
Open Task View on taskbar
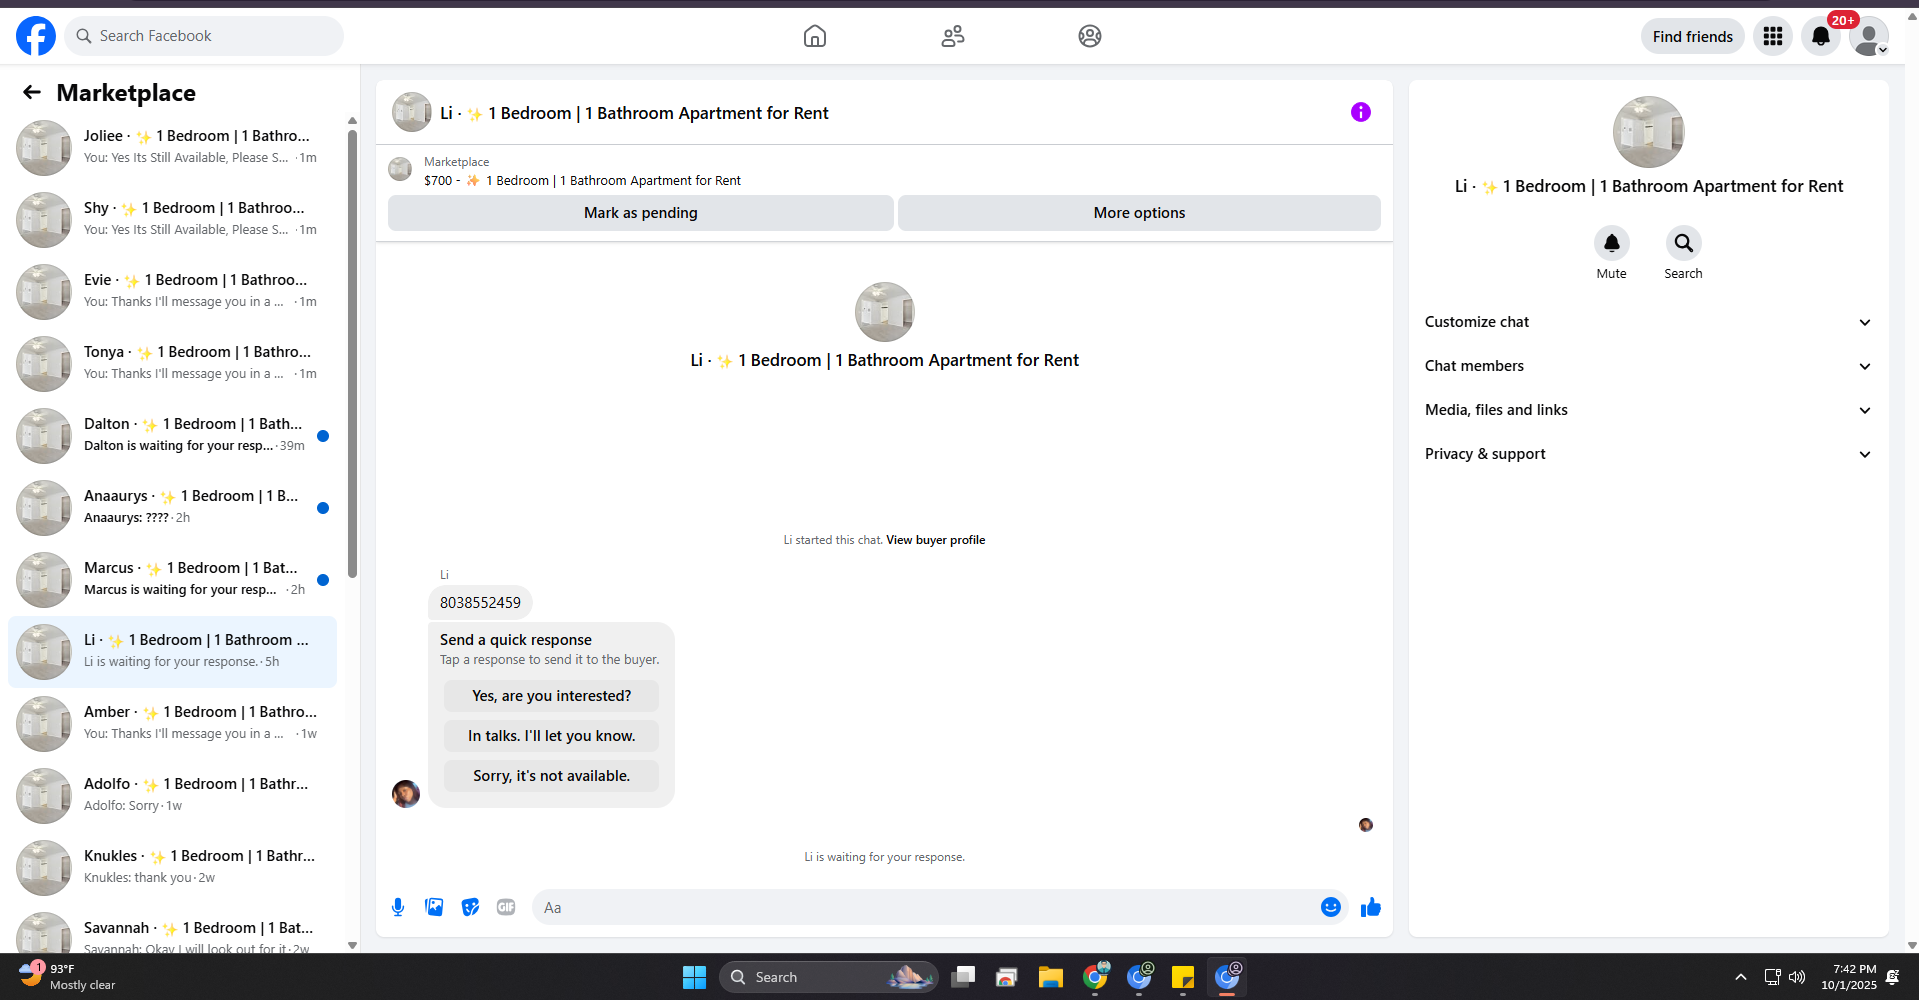coord(963,977)
